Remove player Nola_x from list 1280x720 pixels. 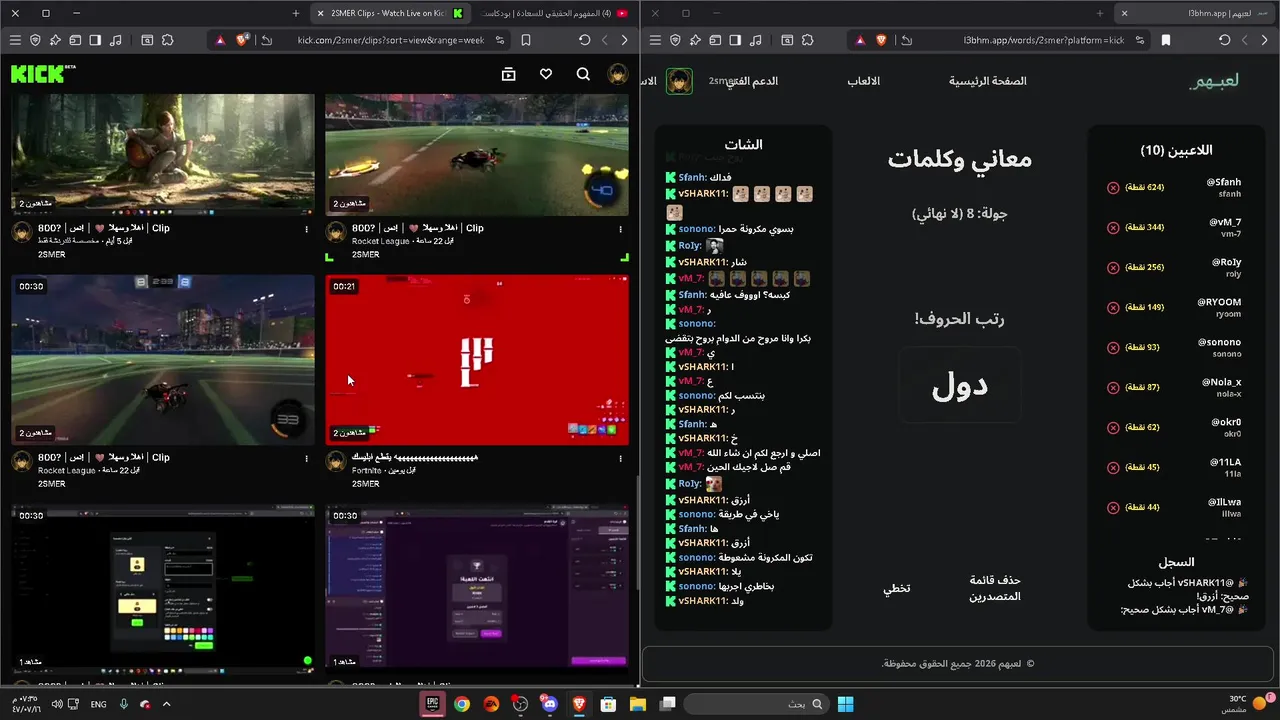pos(1113,388)
